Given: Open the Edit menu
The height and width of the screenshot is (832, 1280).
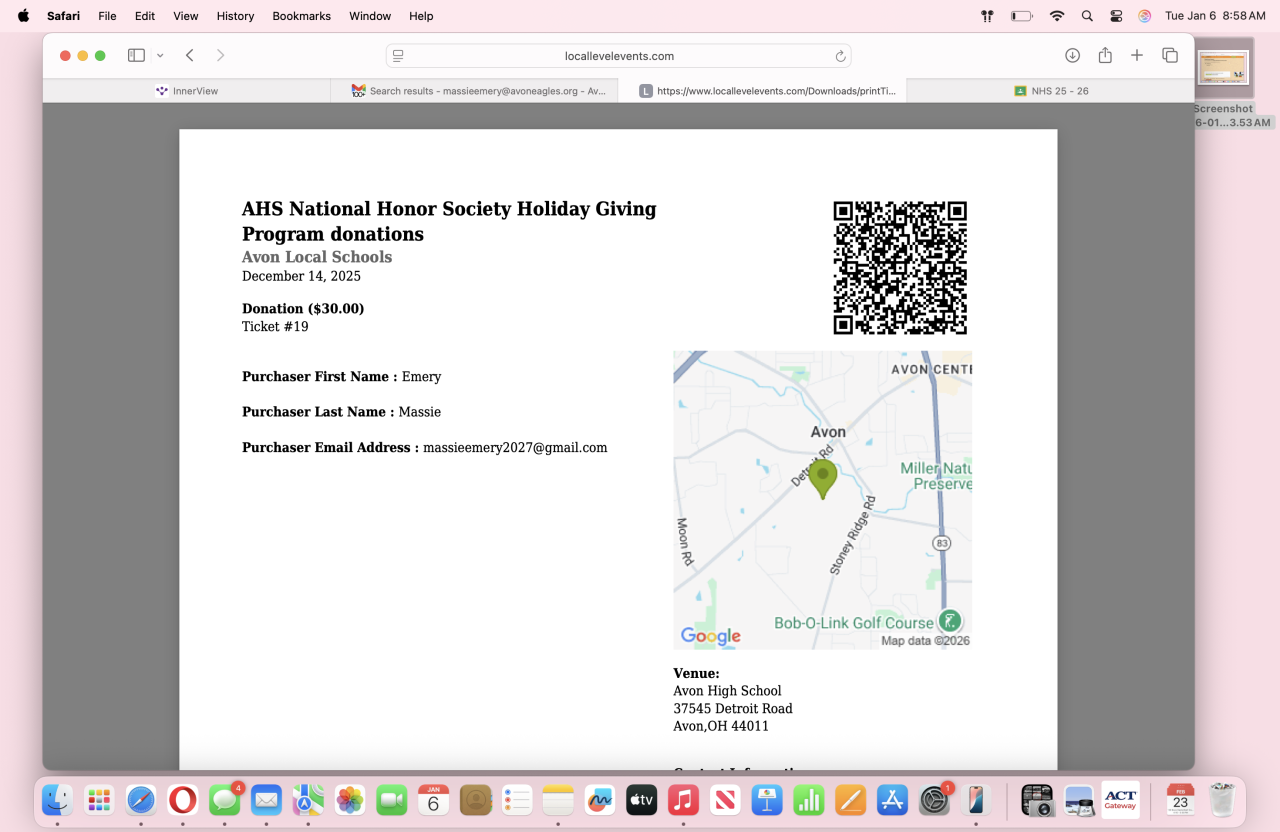Looking at the screenshot, I should [x=145, y=16].
